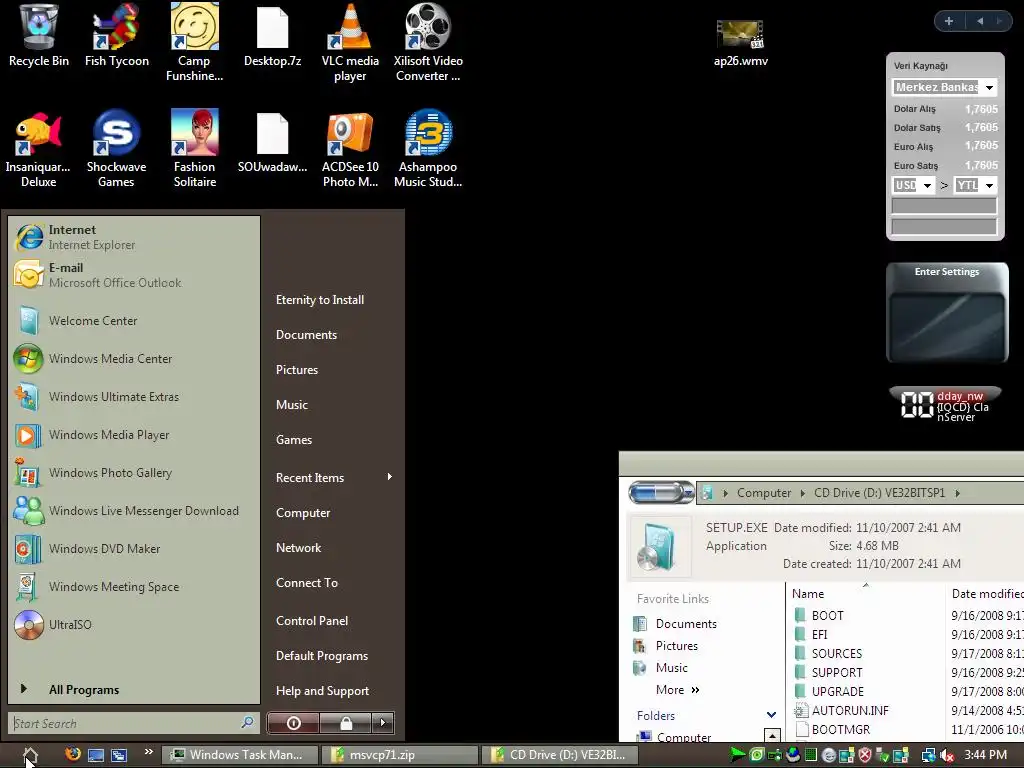Viewport: 1024px width, 768px height.
Task: Expand All Programs list
Action: (84, 690)
